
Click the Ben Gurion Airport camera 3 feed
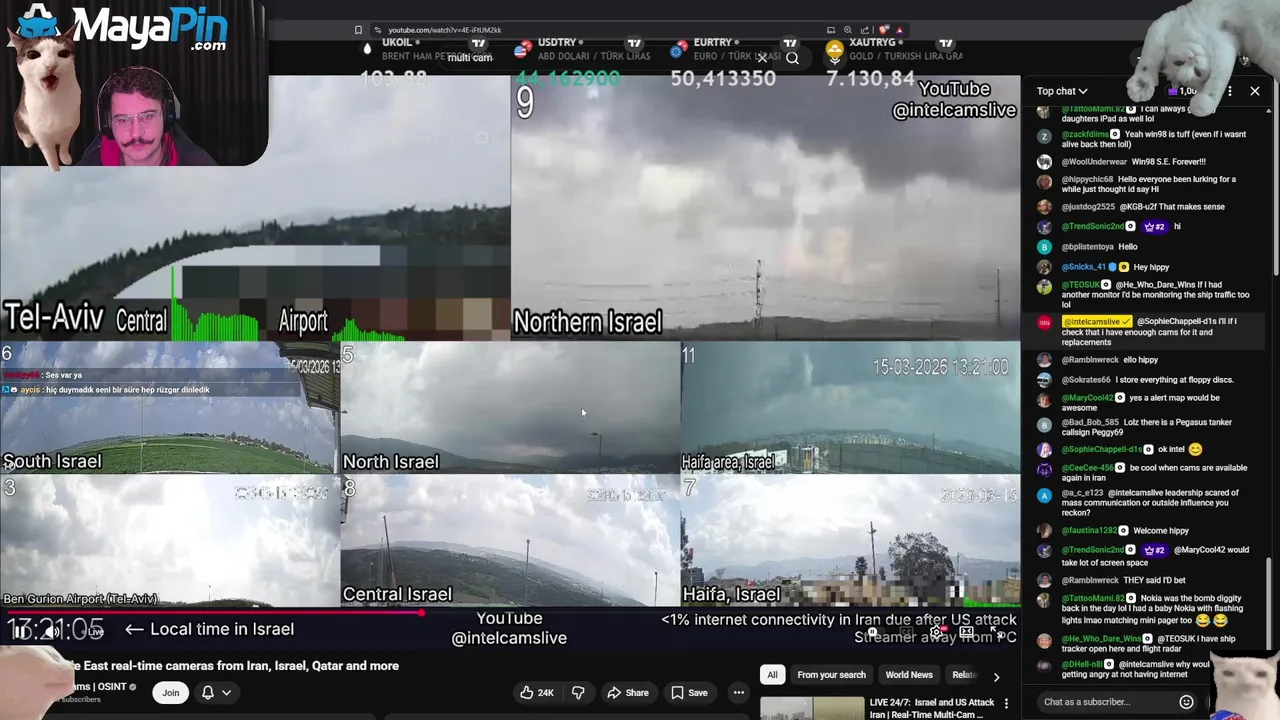(169, 541)
